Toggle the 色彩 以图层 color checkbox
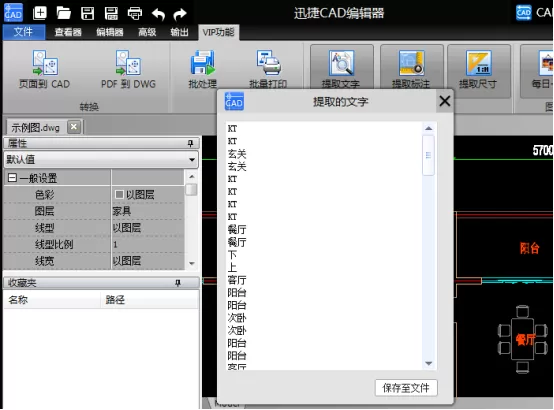Screen dimensions: 554x410 point(119,194)
